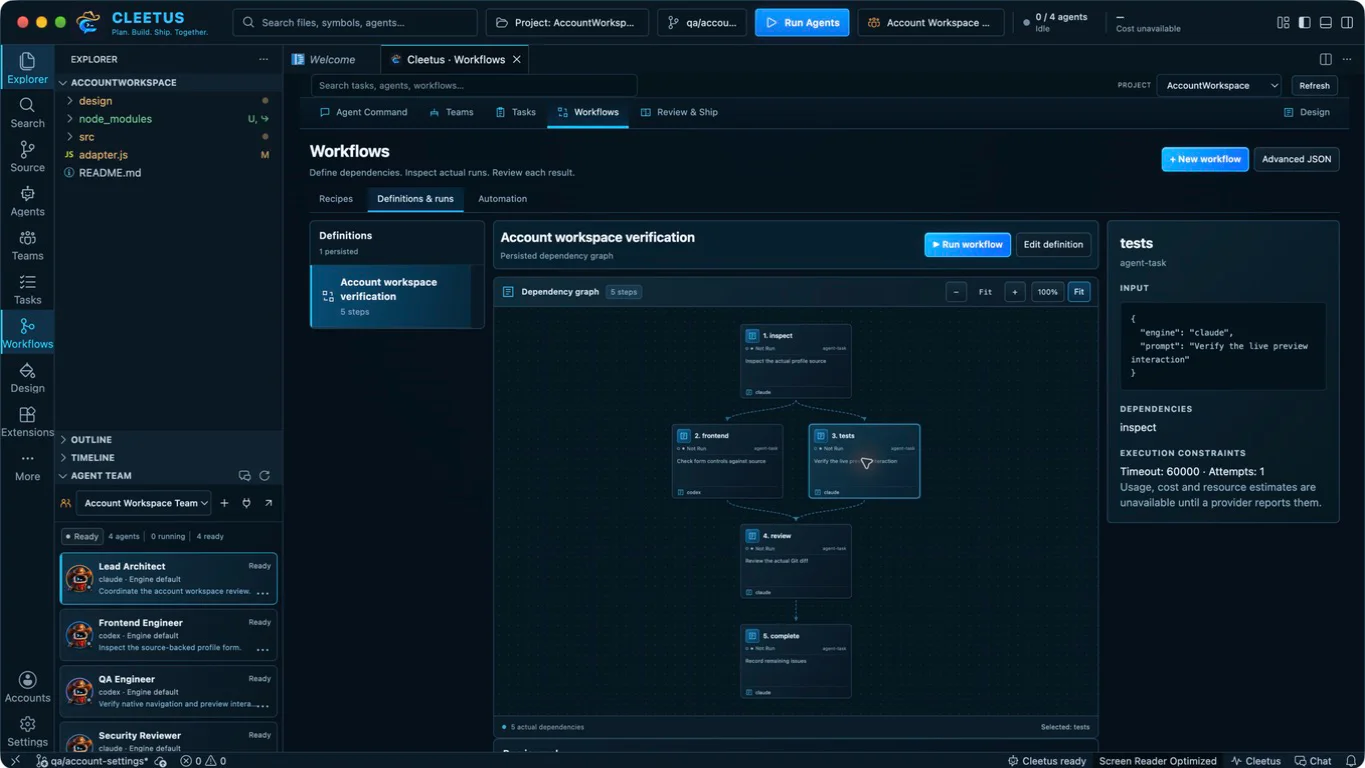Click the New workflow button
Image resolution: width=1365 pixels, height=768 pixels.
tap(1205, 159)
